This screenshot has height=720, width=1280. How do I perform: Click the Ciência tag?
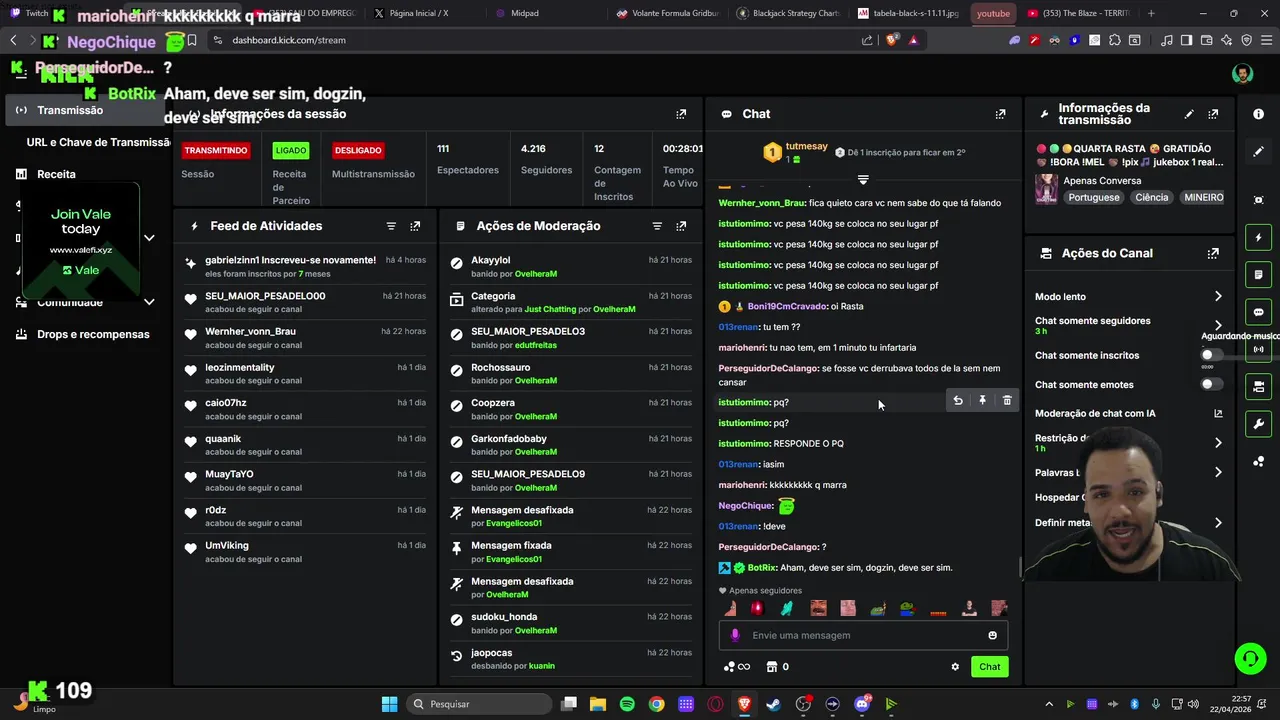(1151, 197)
